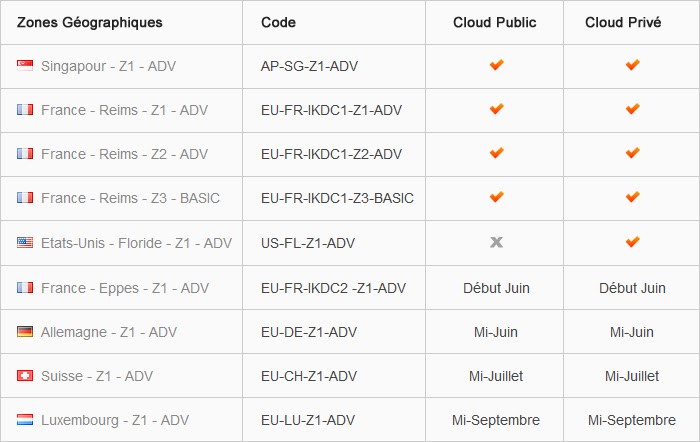Open the Singapour - Z1 - ADV link
The image size is (700, 442).
pos(108,66)
